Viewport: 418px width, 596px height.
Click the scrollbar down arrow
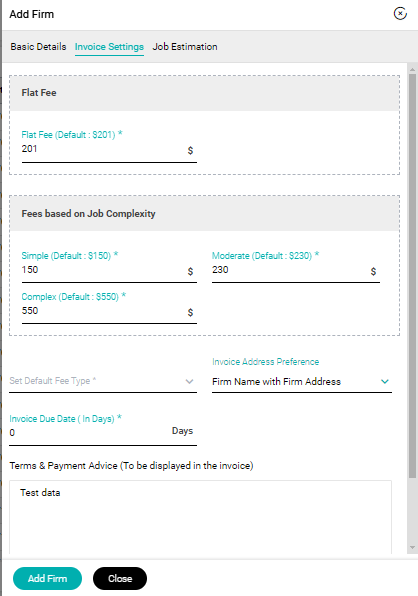(412, 548)
